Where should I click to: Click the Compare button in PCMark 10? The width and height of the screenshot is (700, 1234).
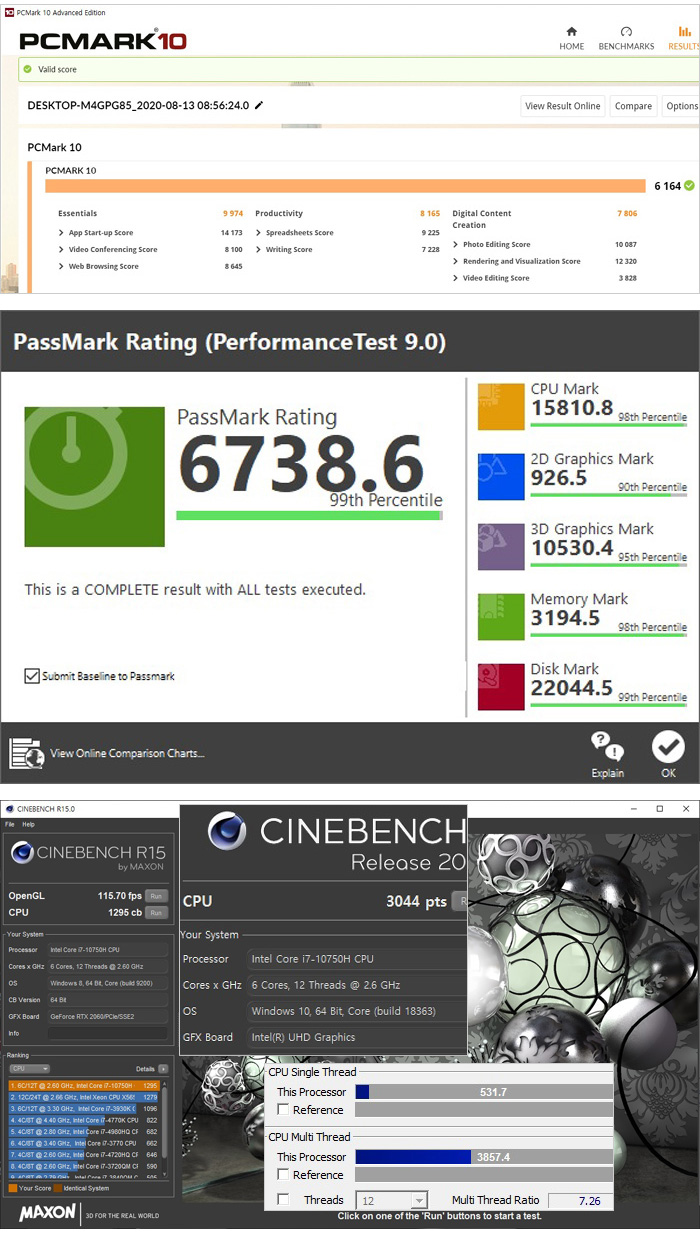point(633,106)
